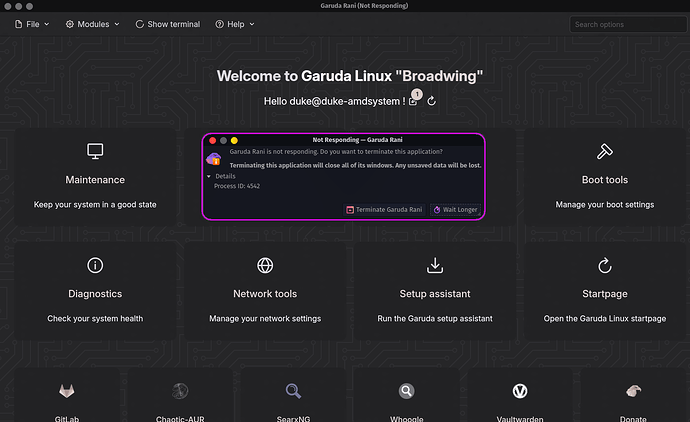
Task: Open the Vaultwarden icon
Action: 520,391
